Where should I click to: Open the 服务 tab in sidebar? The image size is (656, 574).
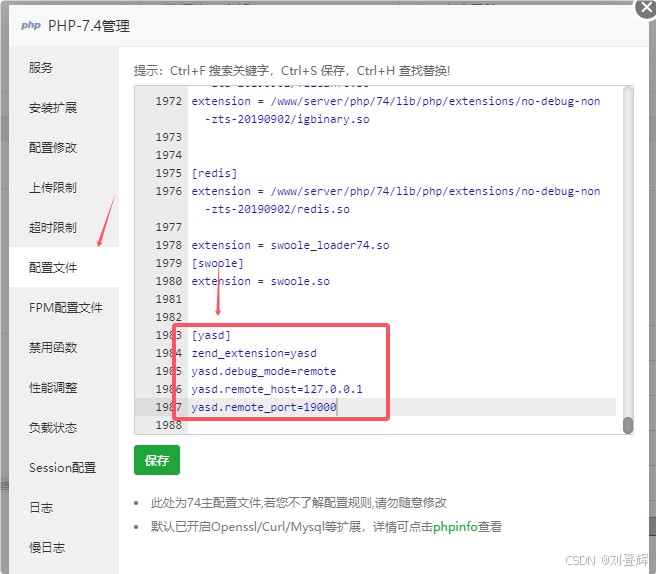click(41, 68)
